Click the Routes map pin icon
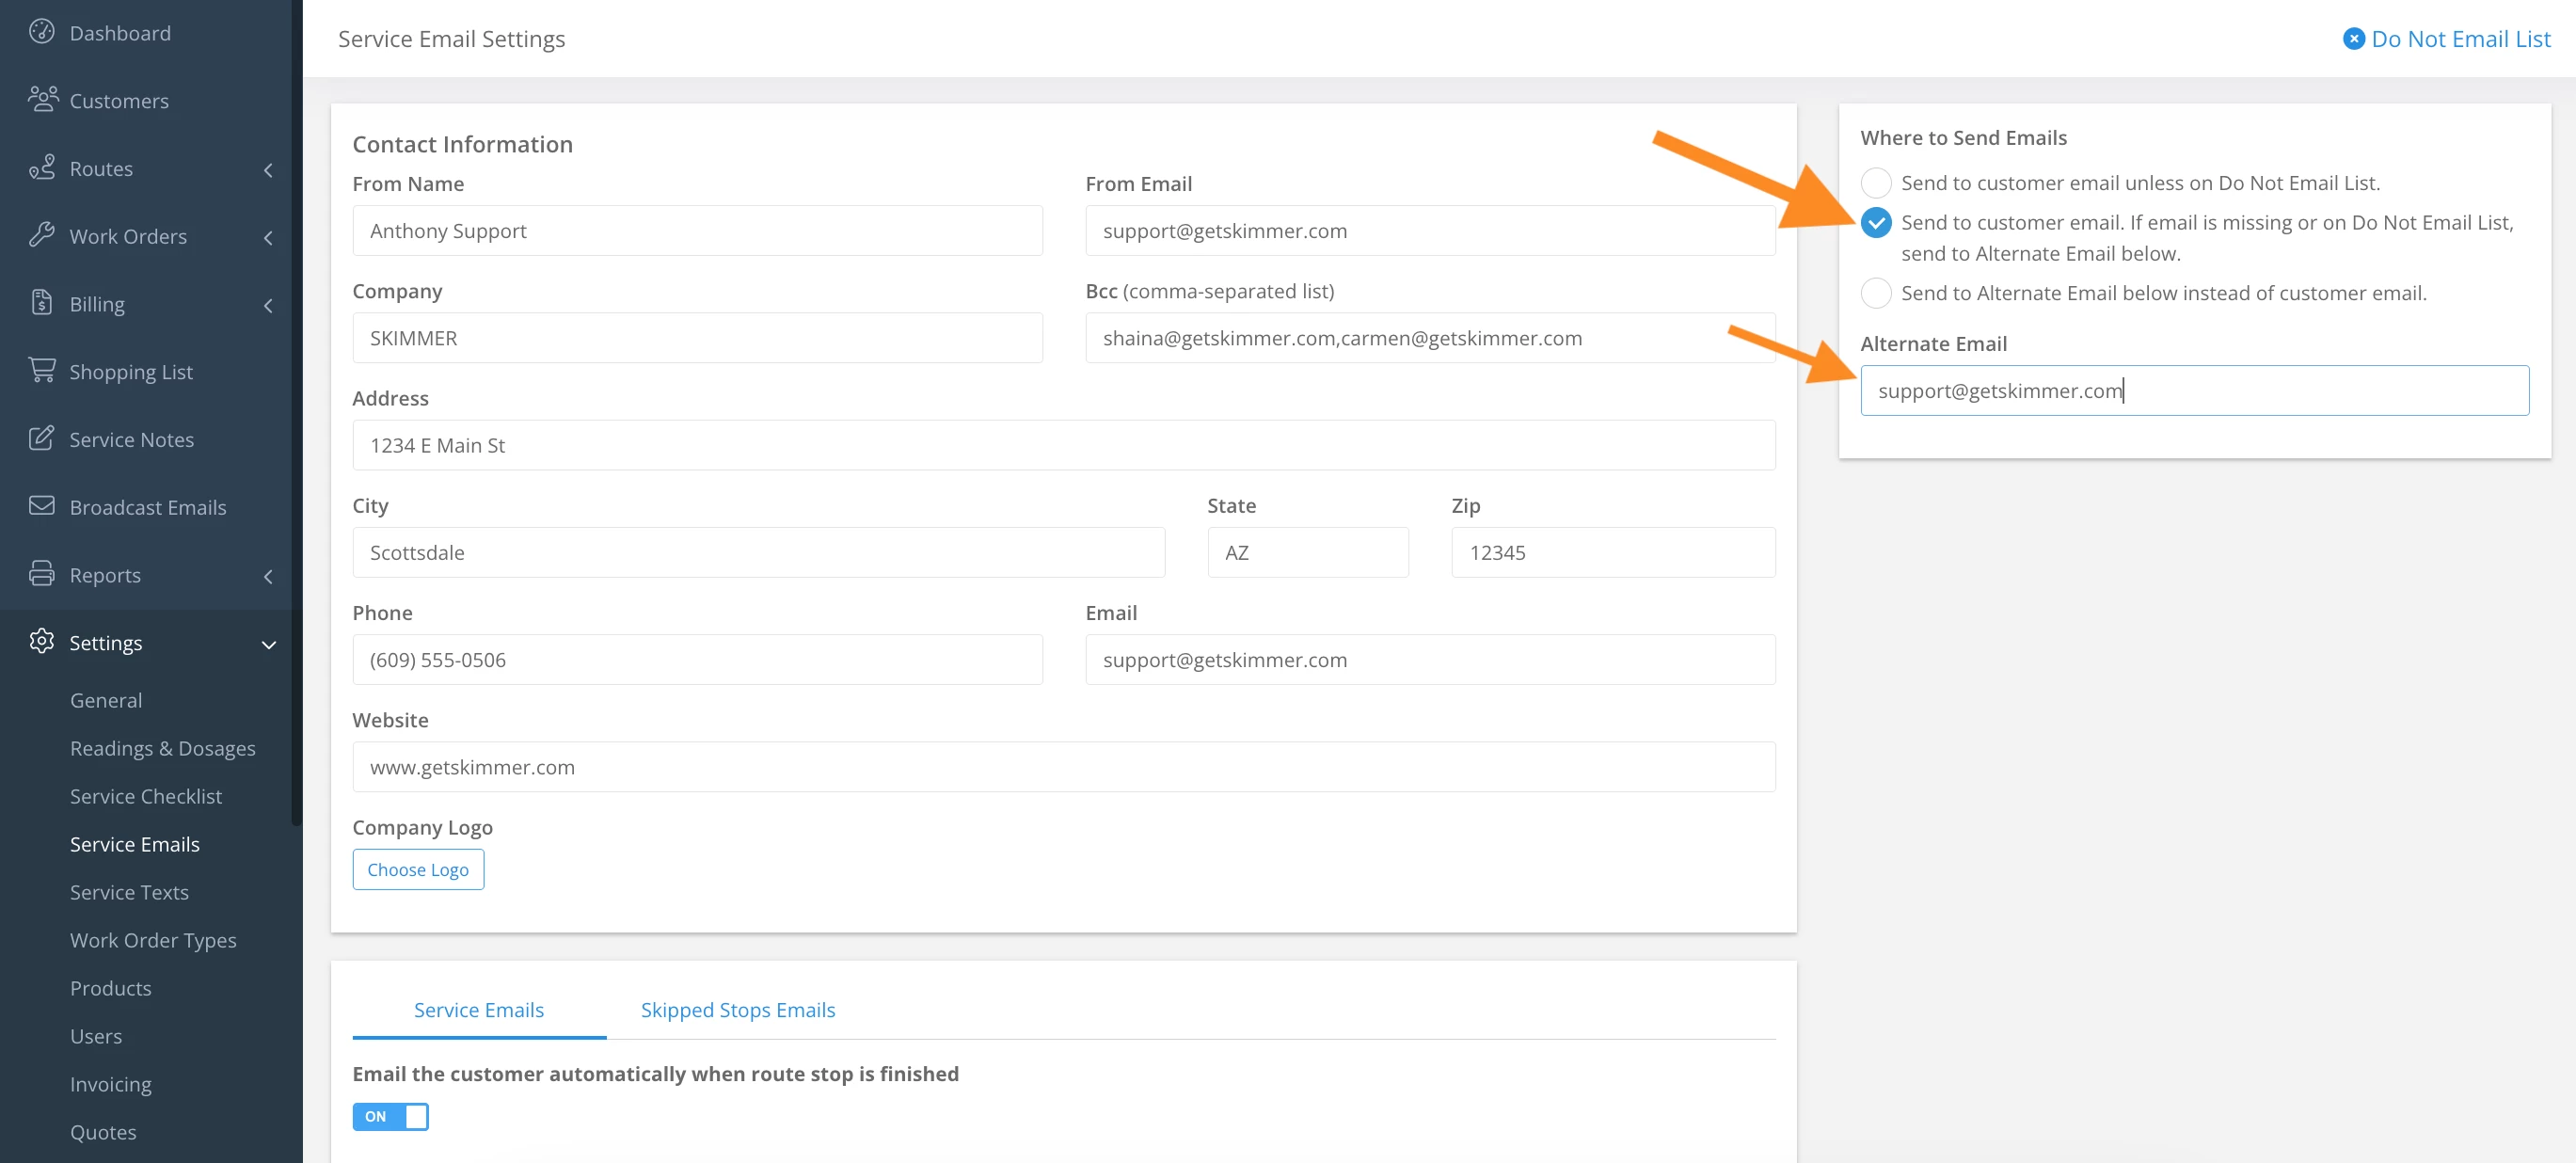The width and height of the screenshot is (2576, 1163). pyautogui.click(x=41, y=167)
